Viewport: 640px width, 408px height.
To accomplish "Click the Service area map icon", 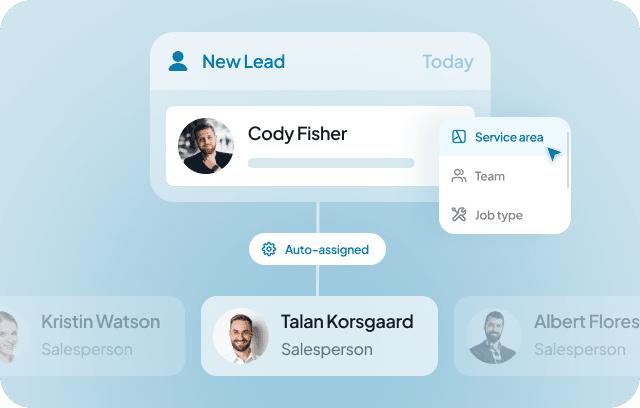I will coord(459,136).
